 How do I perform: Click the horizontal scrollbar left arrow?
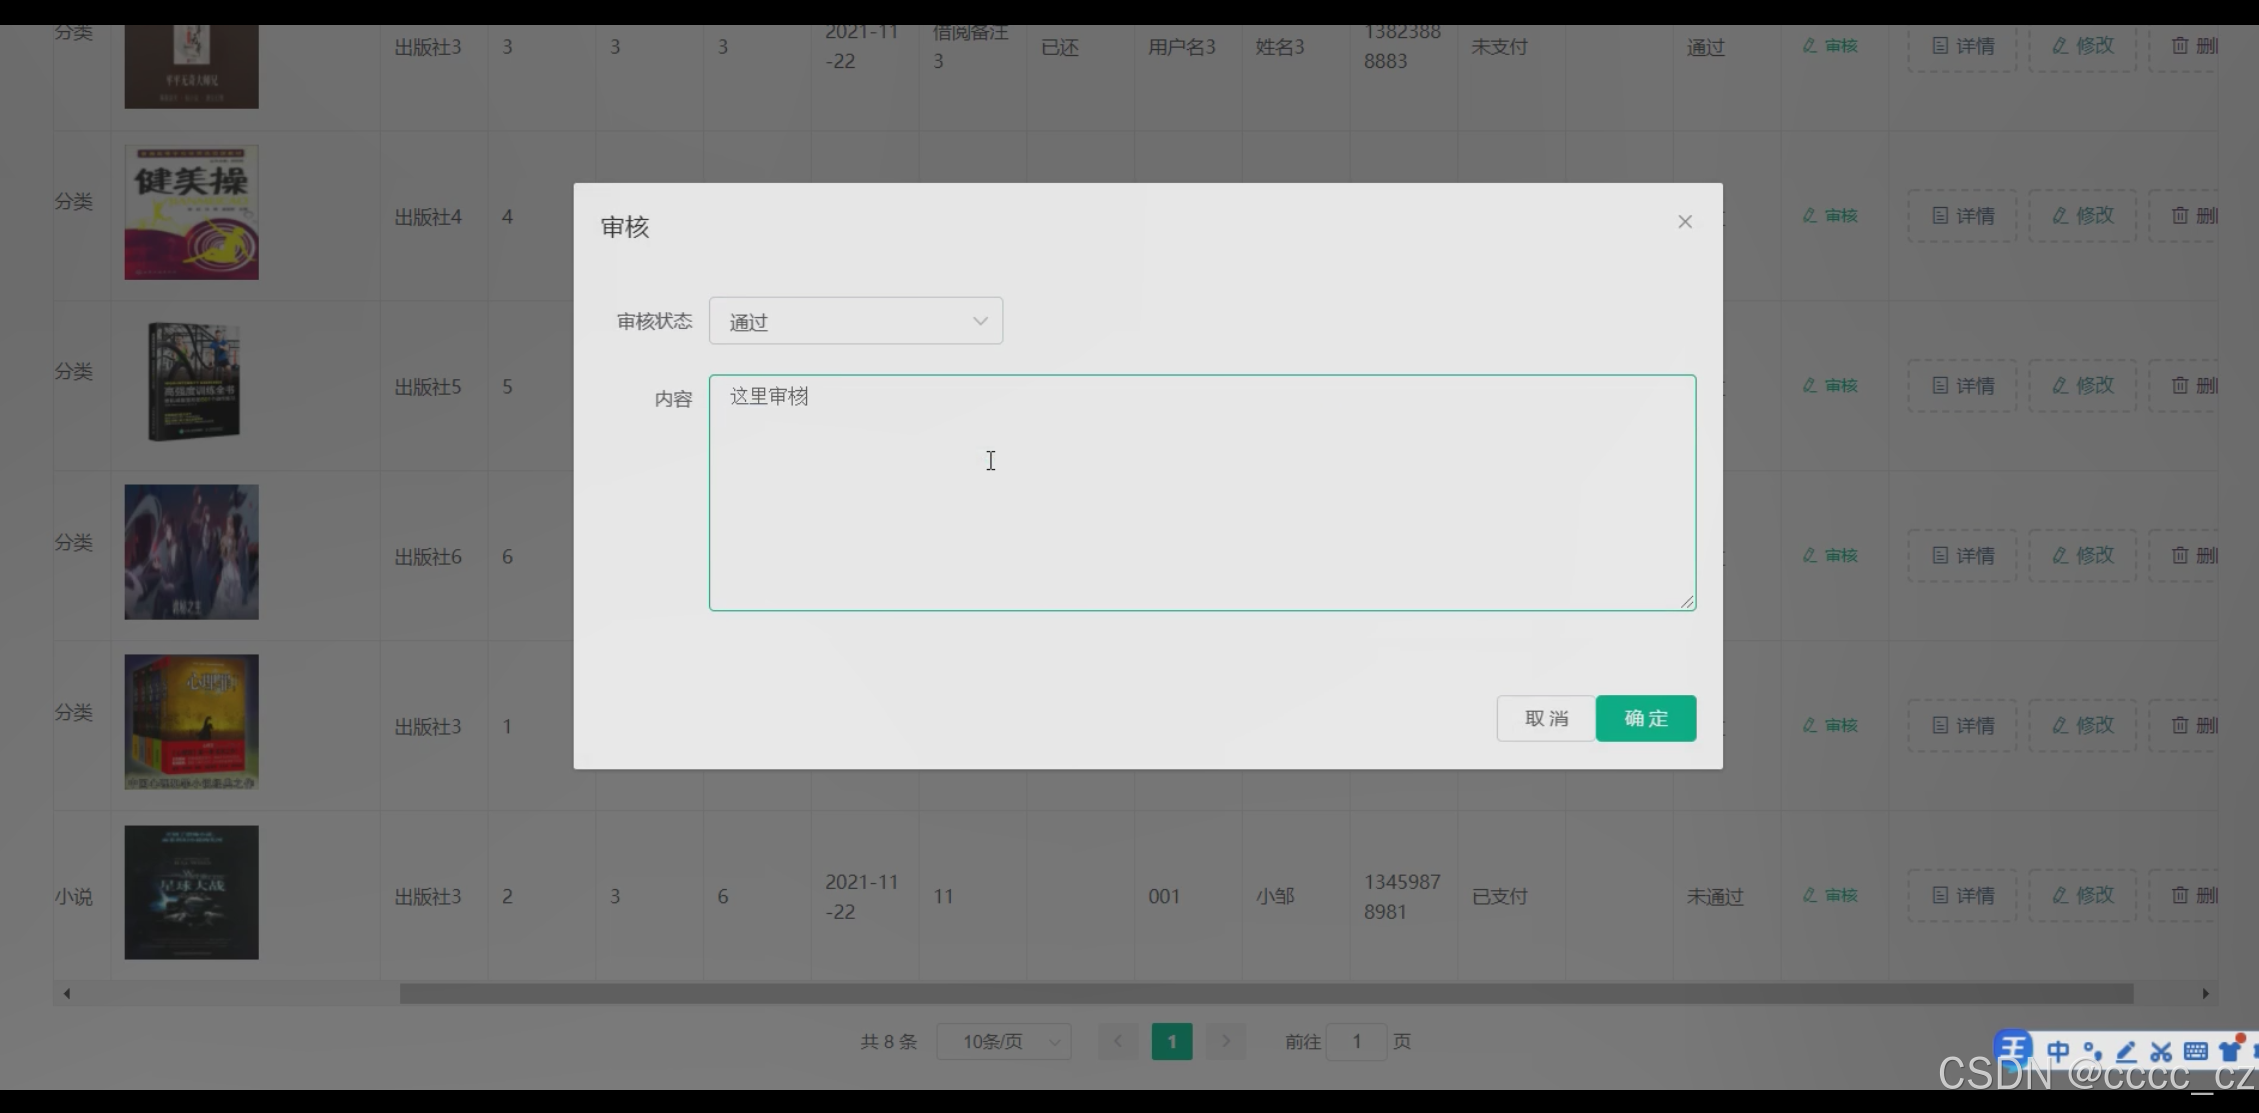pos(67,994)
